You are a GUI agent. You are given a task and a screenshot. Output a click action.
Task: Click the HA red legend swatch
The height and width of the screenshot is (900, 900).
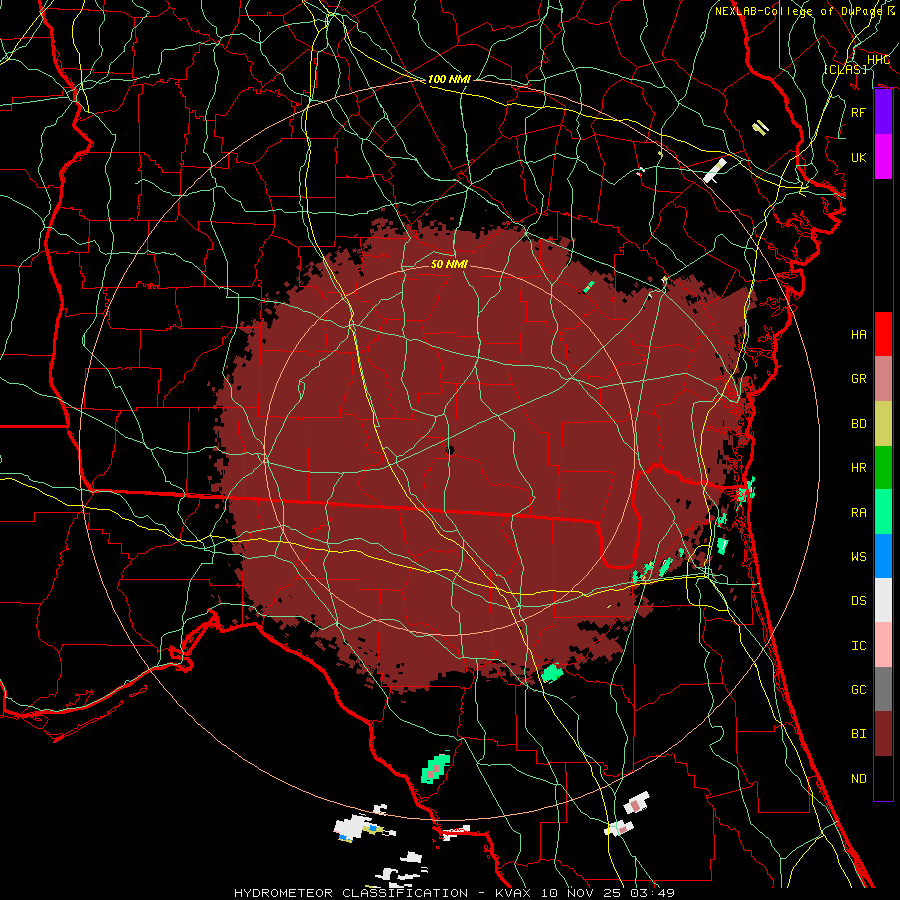point(883,334)
